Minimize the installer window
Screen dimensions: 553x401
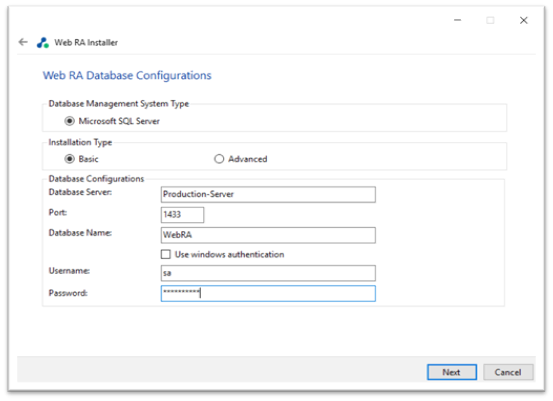pos(457,20)
